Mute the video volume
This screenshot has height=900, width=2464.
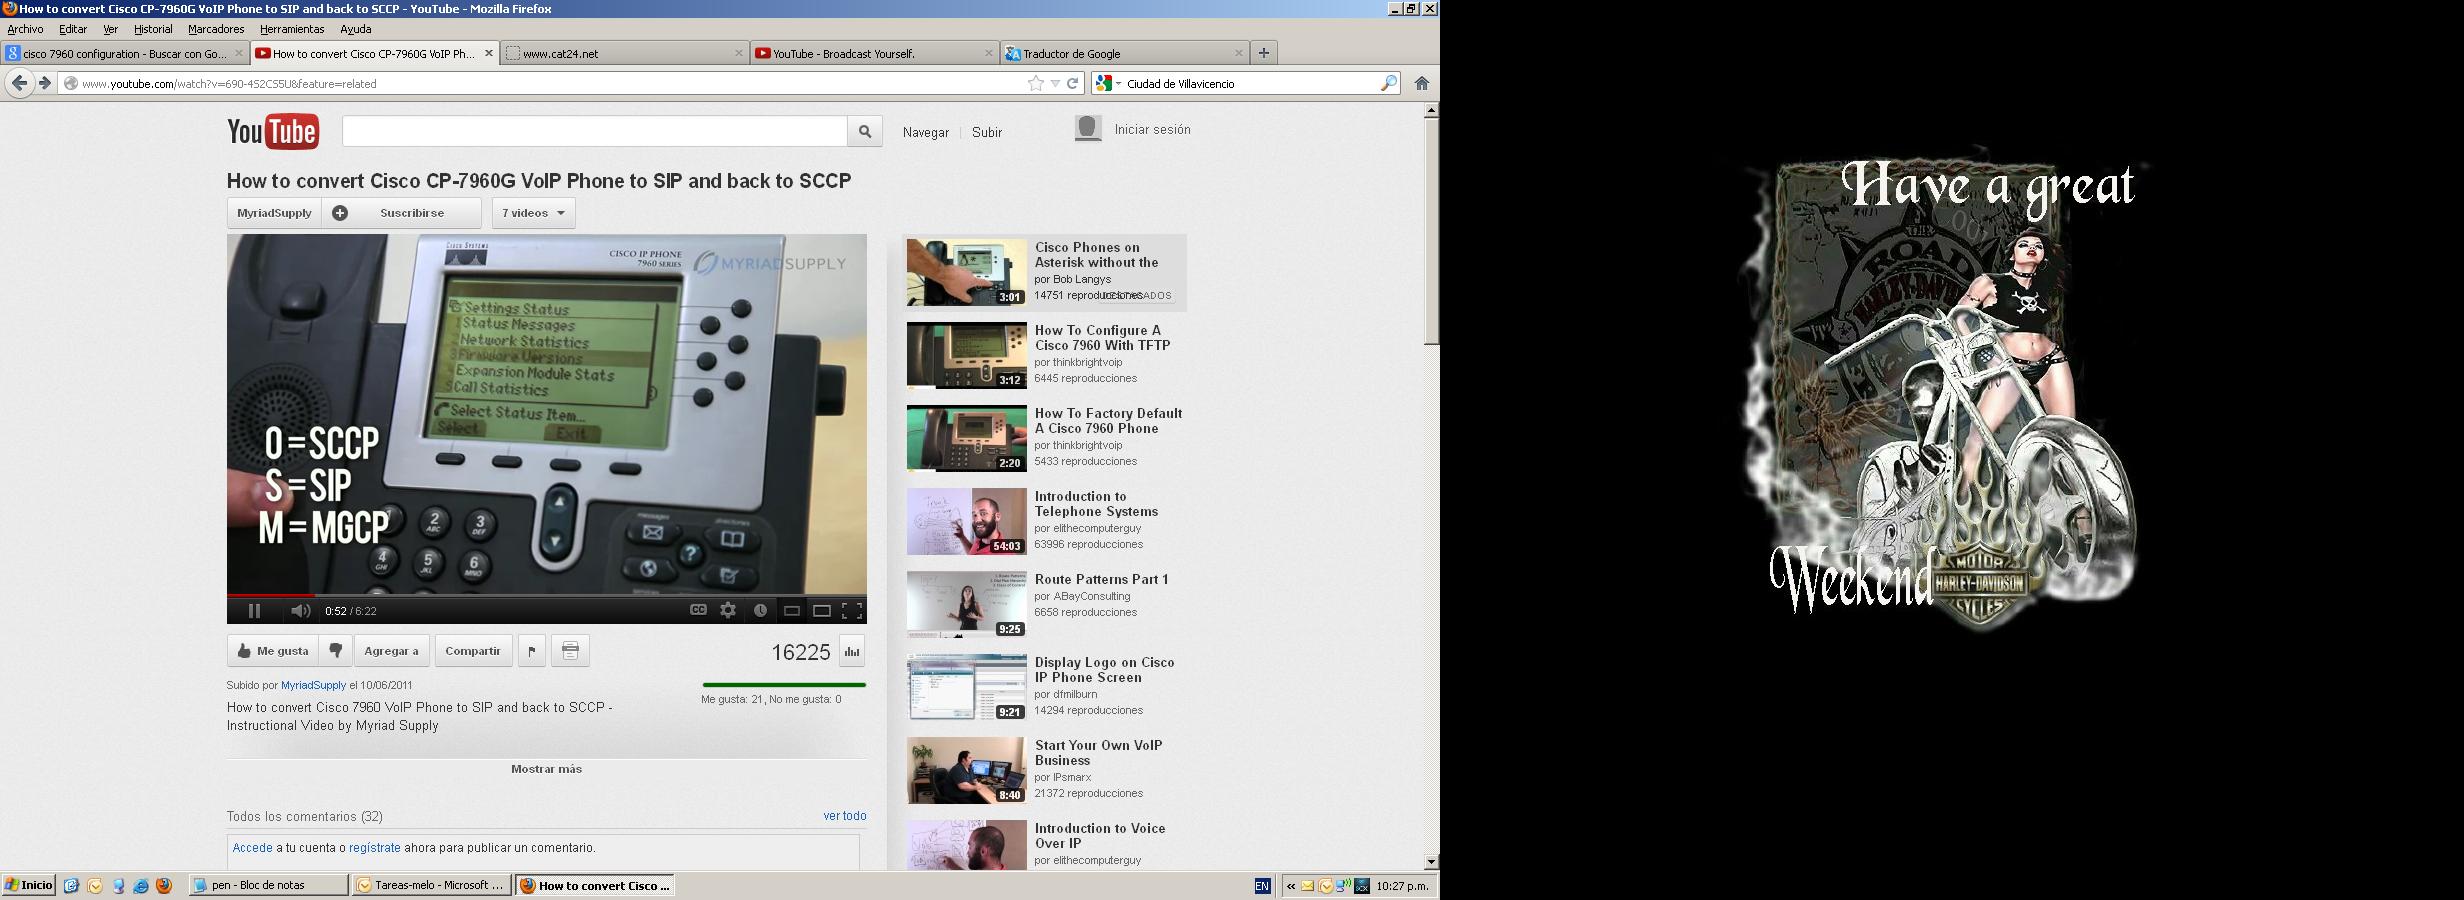(x=300, y=611)
